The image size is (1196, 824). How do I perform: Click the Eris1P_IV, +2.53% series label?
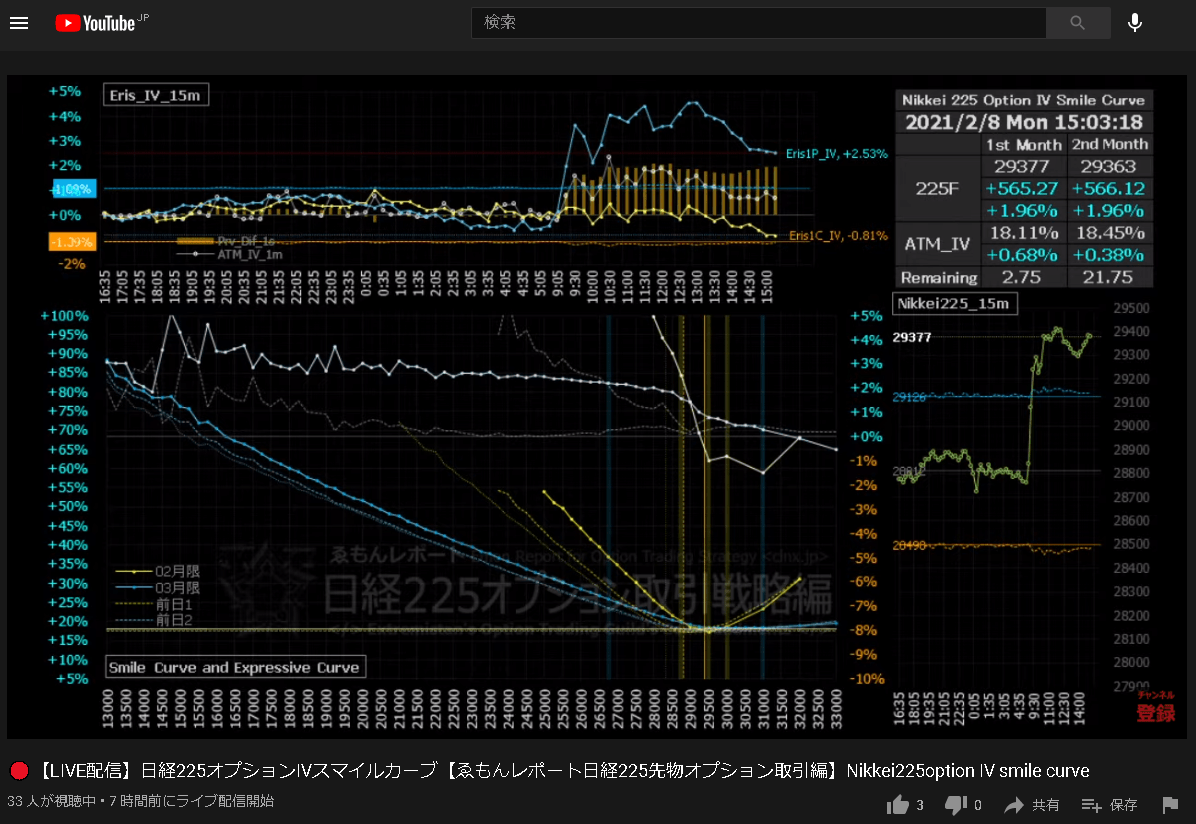pyautogui.click(x=837, y=154)
